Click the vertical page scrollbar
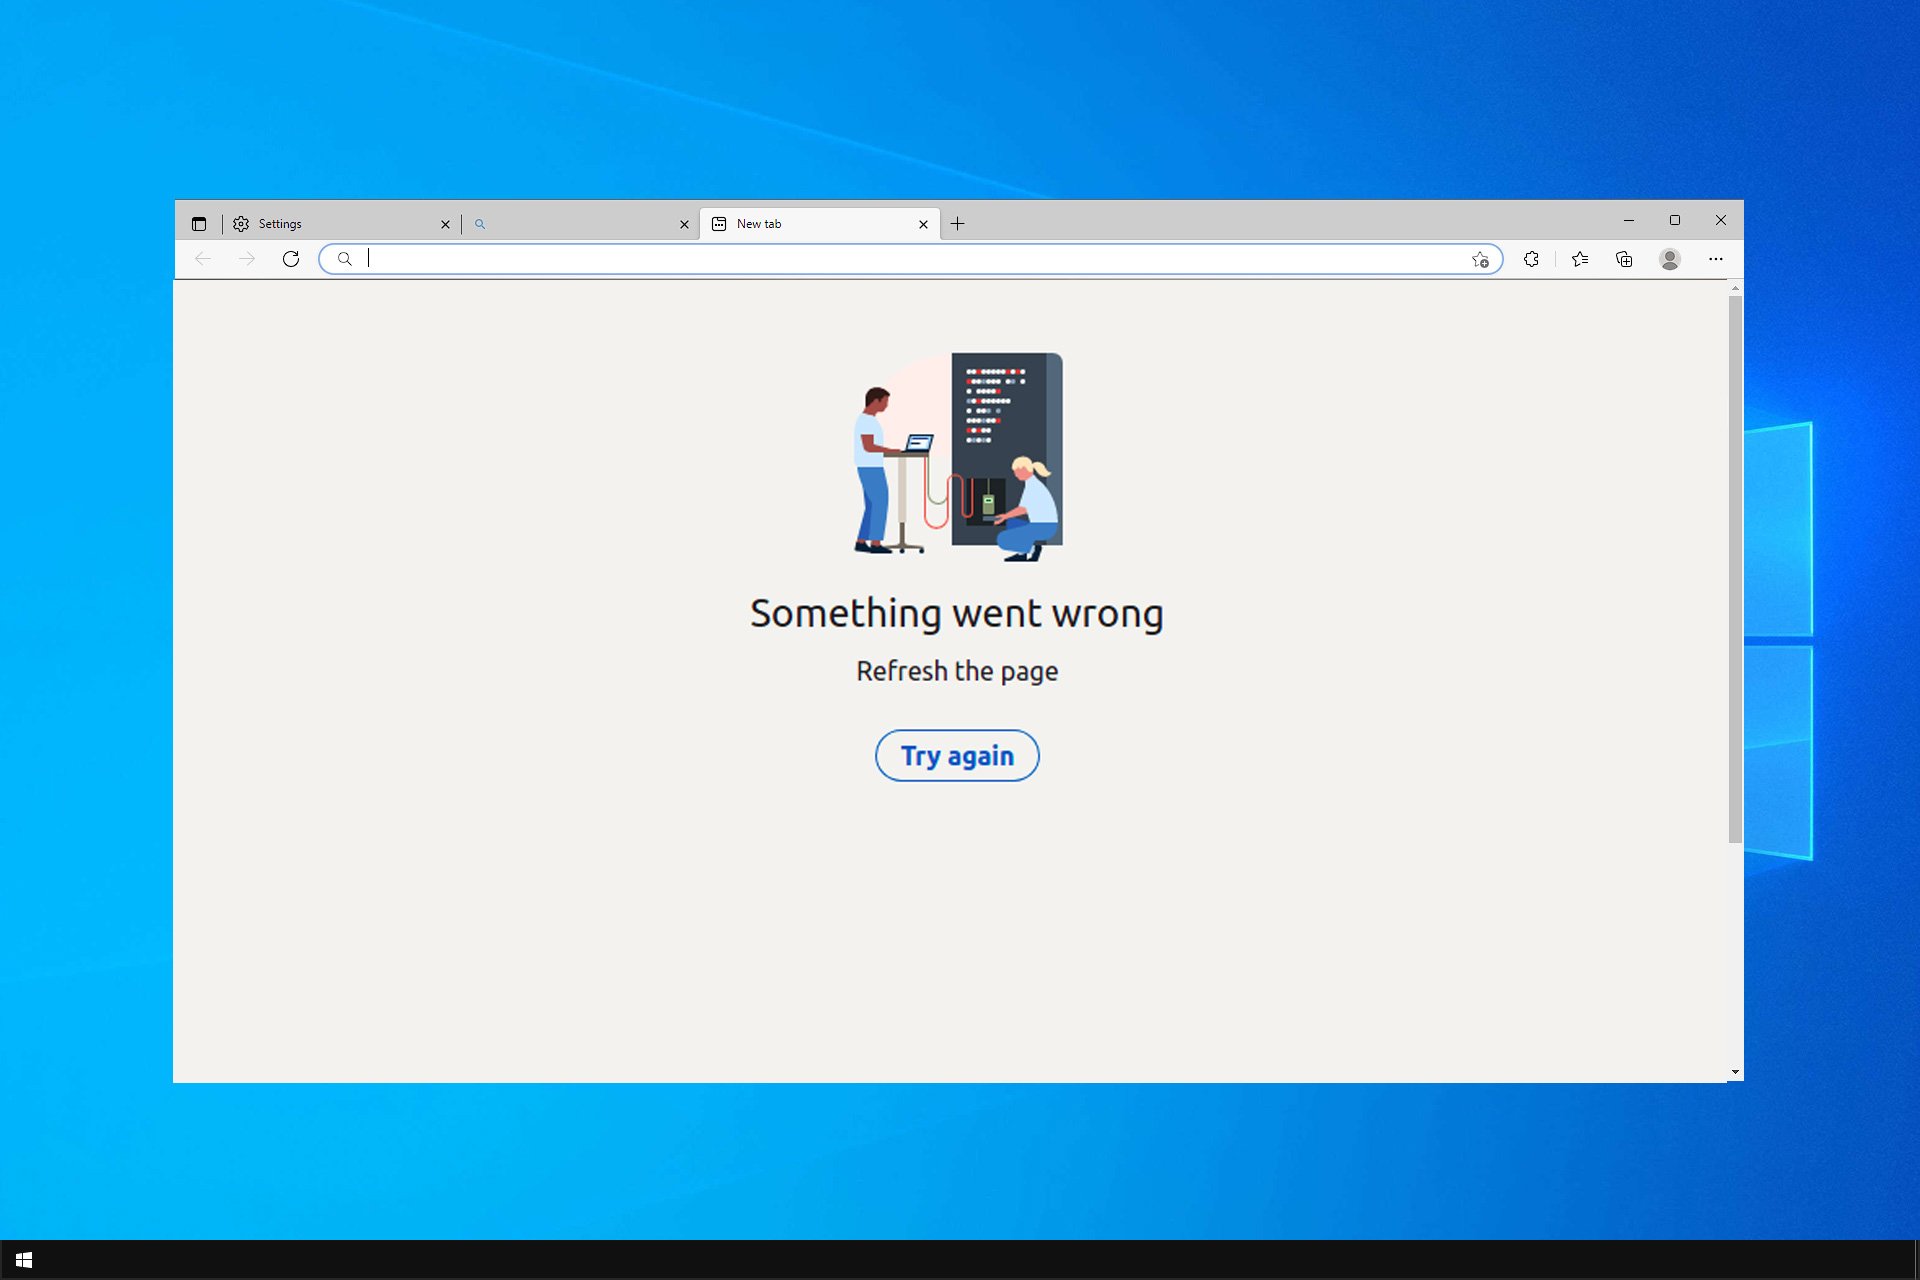The width and height of the screenshot is (1920, 1280). click(x=1735, y=570)
